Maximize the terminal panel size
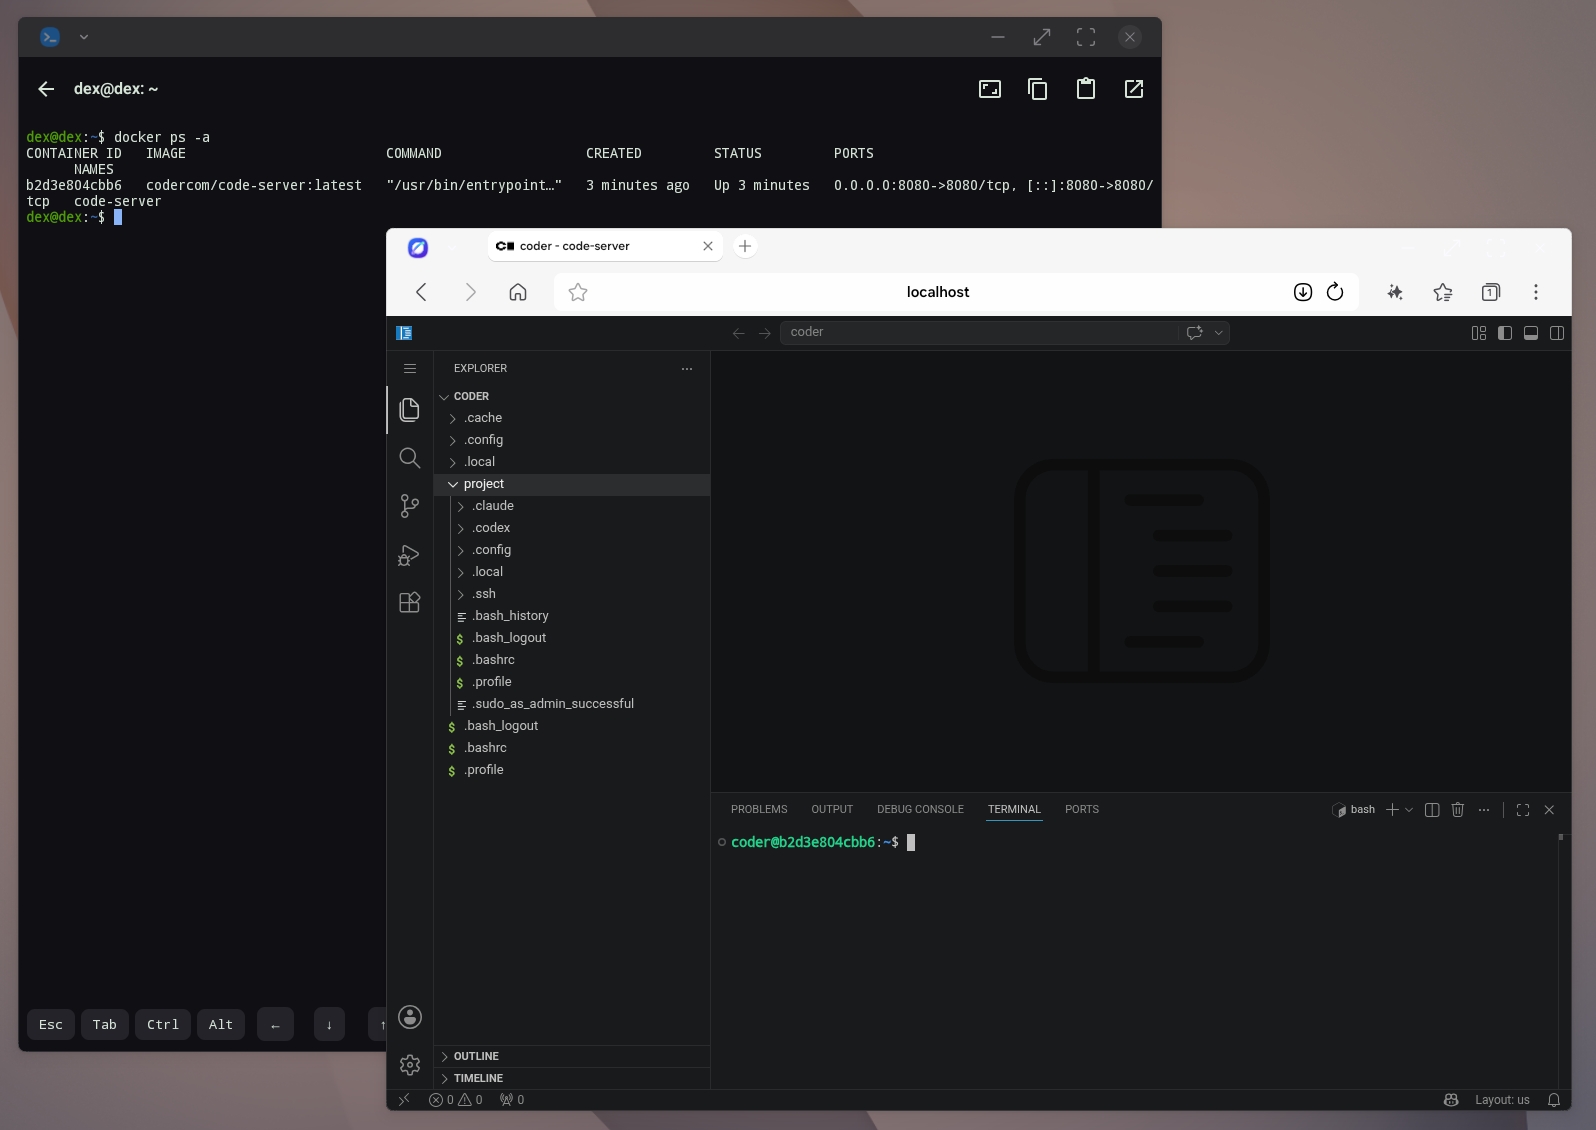Viewport: 1596px width, 1130px height. (1523, 810)
